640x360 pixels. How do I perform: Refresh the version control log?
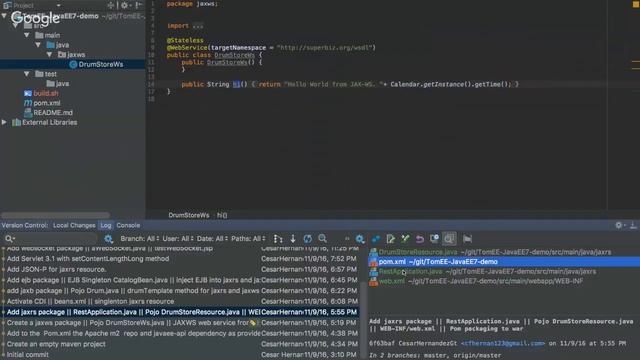(307, 239)
